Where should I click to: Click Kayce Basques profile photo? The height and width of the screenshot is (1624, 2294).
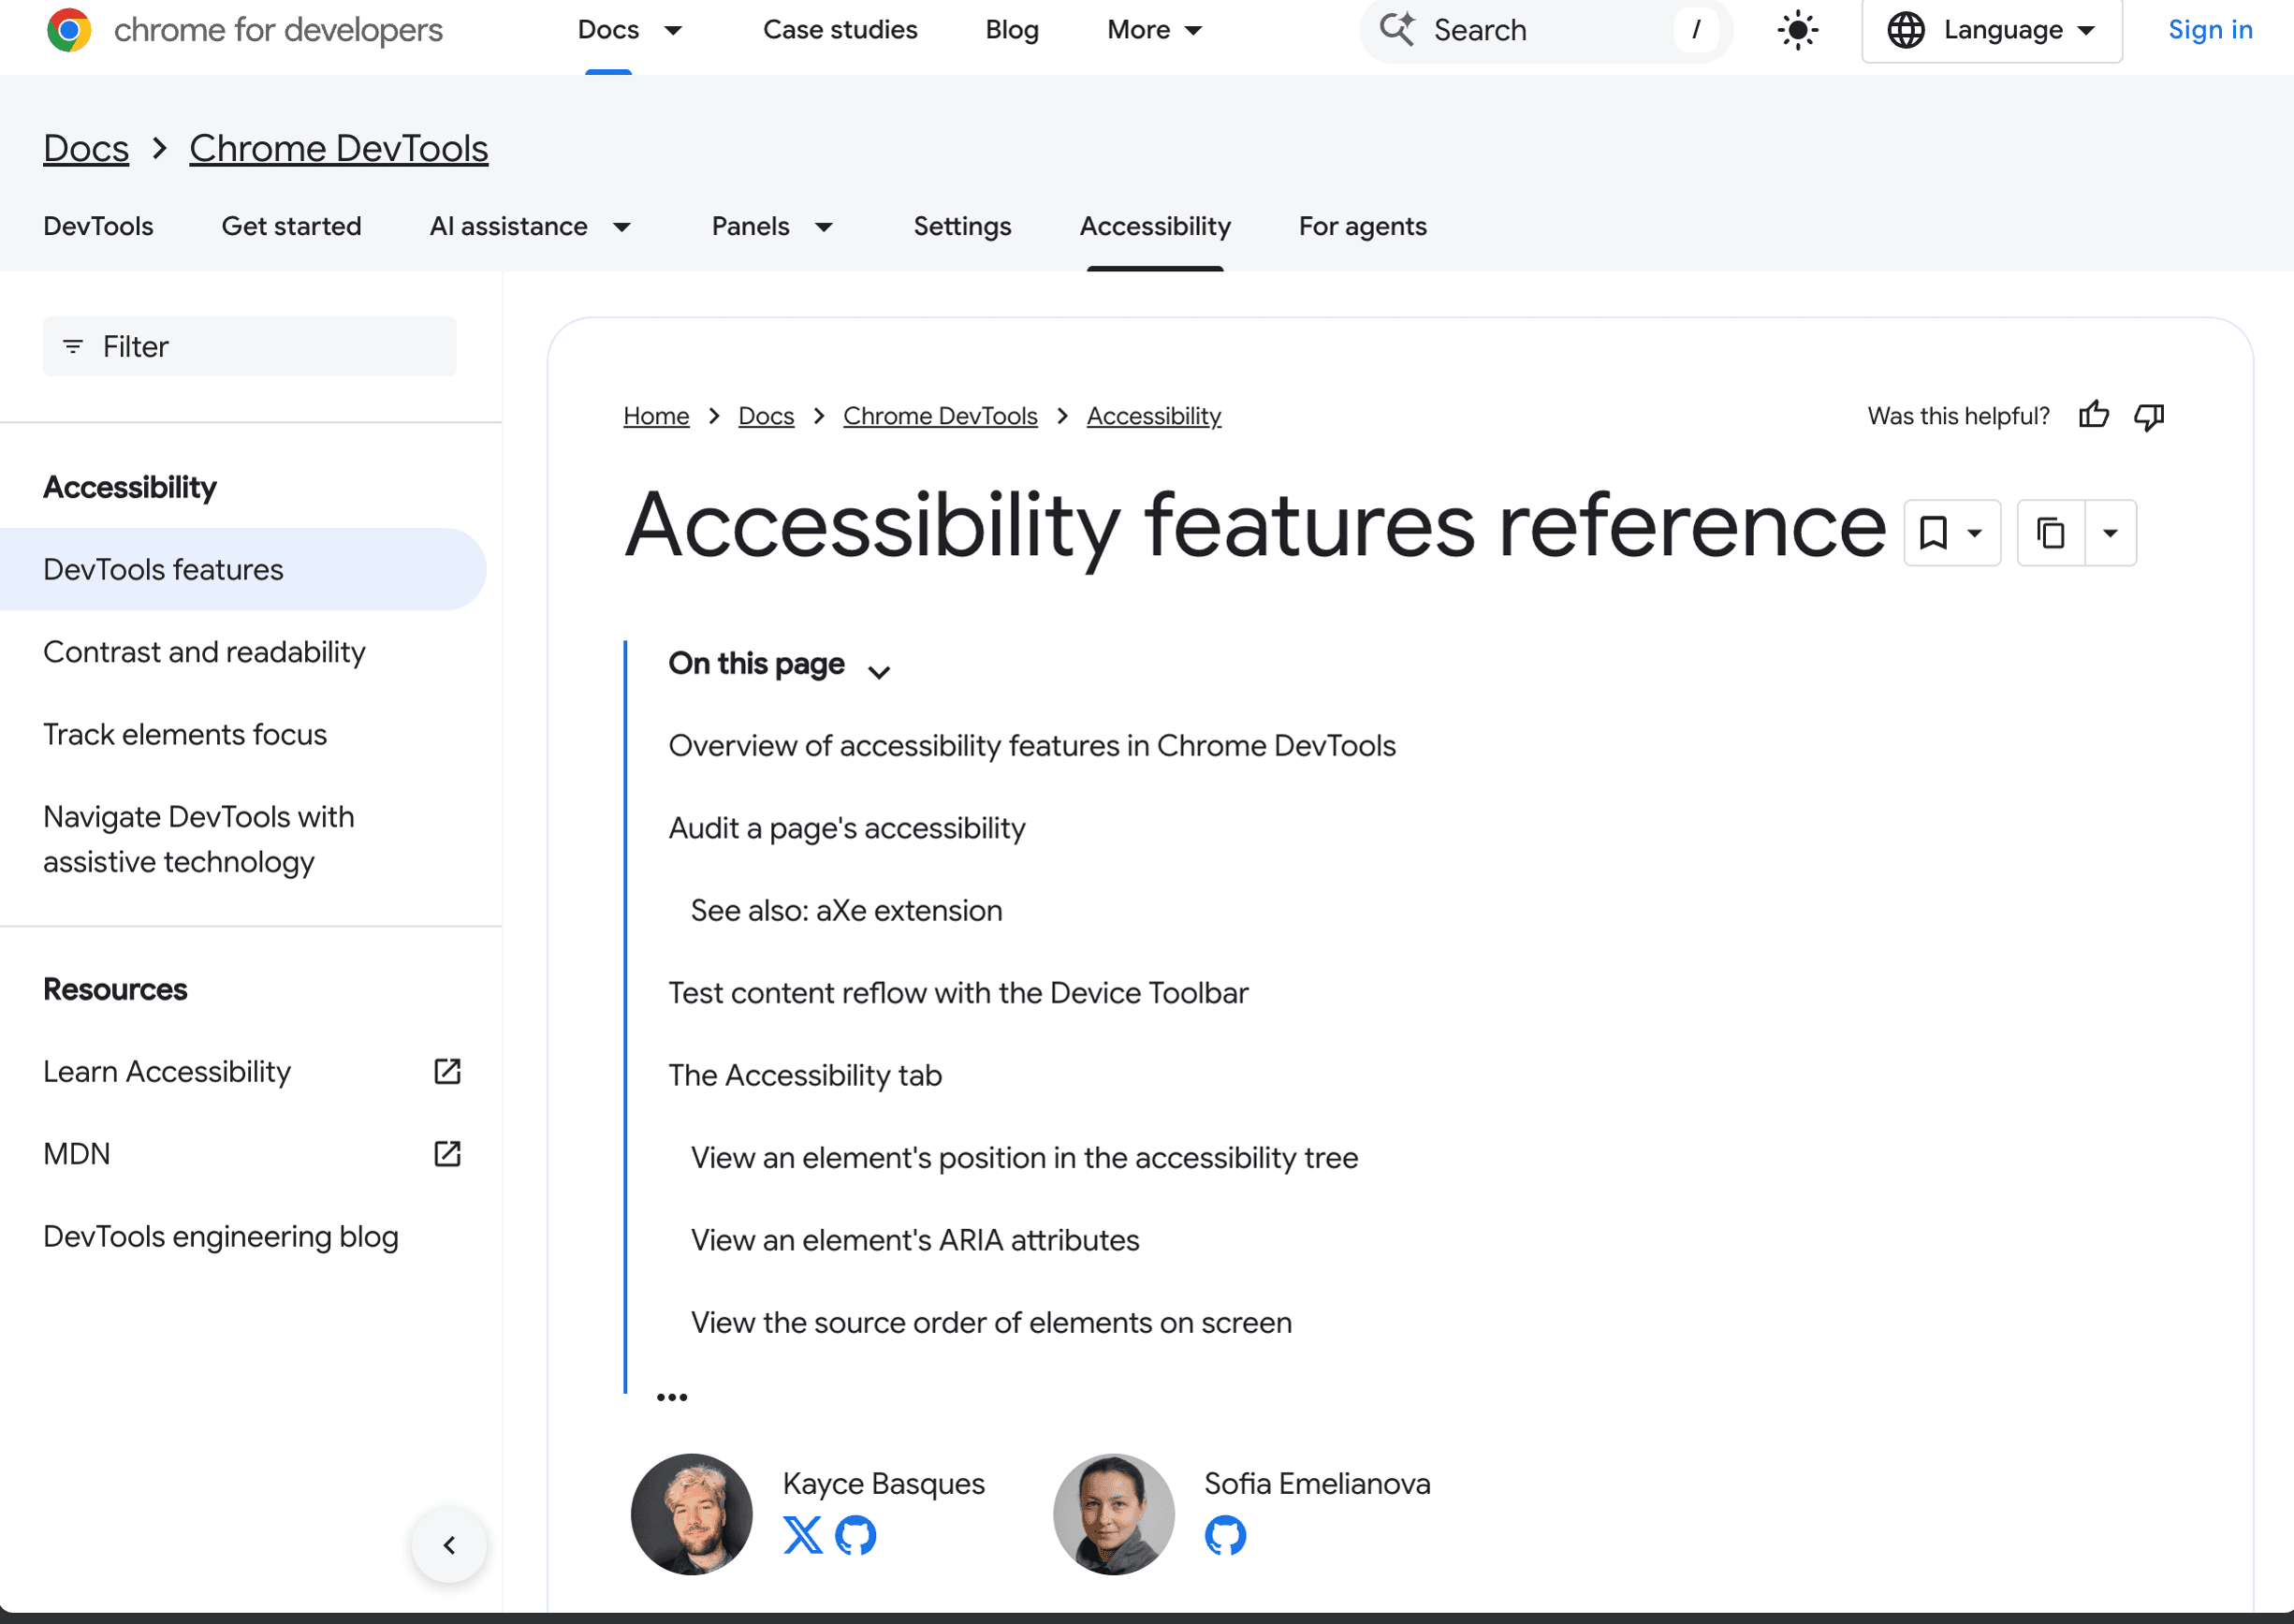click(692, 1515)
